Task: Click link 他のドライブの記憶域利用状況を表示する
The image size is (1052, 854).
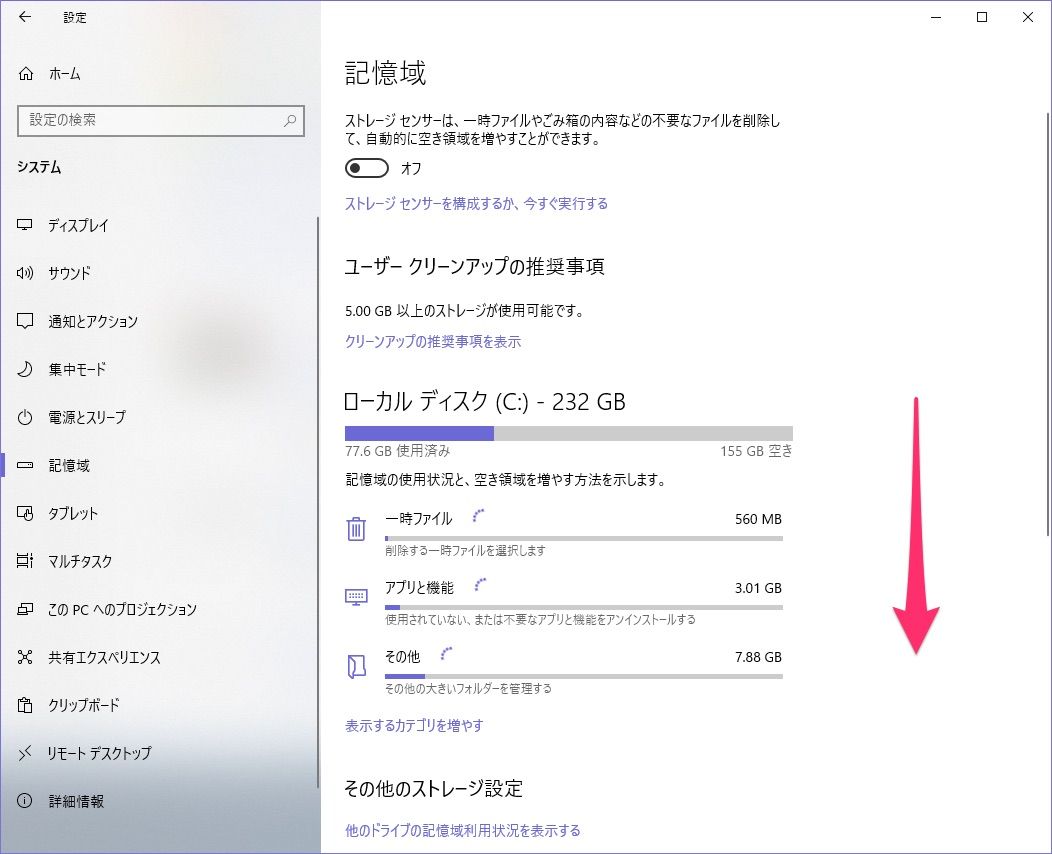Action: (463, 831)
